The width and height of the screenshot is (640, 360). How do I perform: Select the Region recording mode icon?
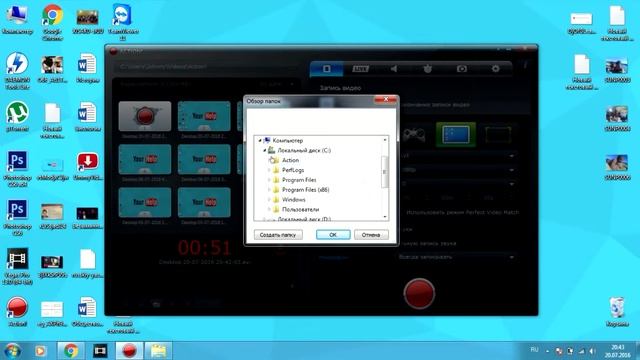coord(498,135)
